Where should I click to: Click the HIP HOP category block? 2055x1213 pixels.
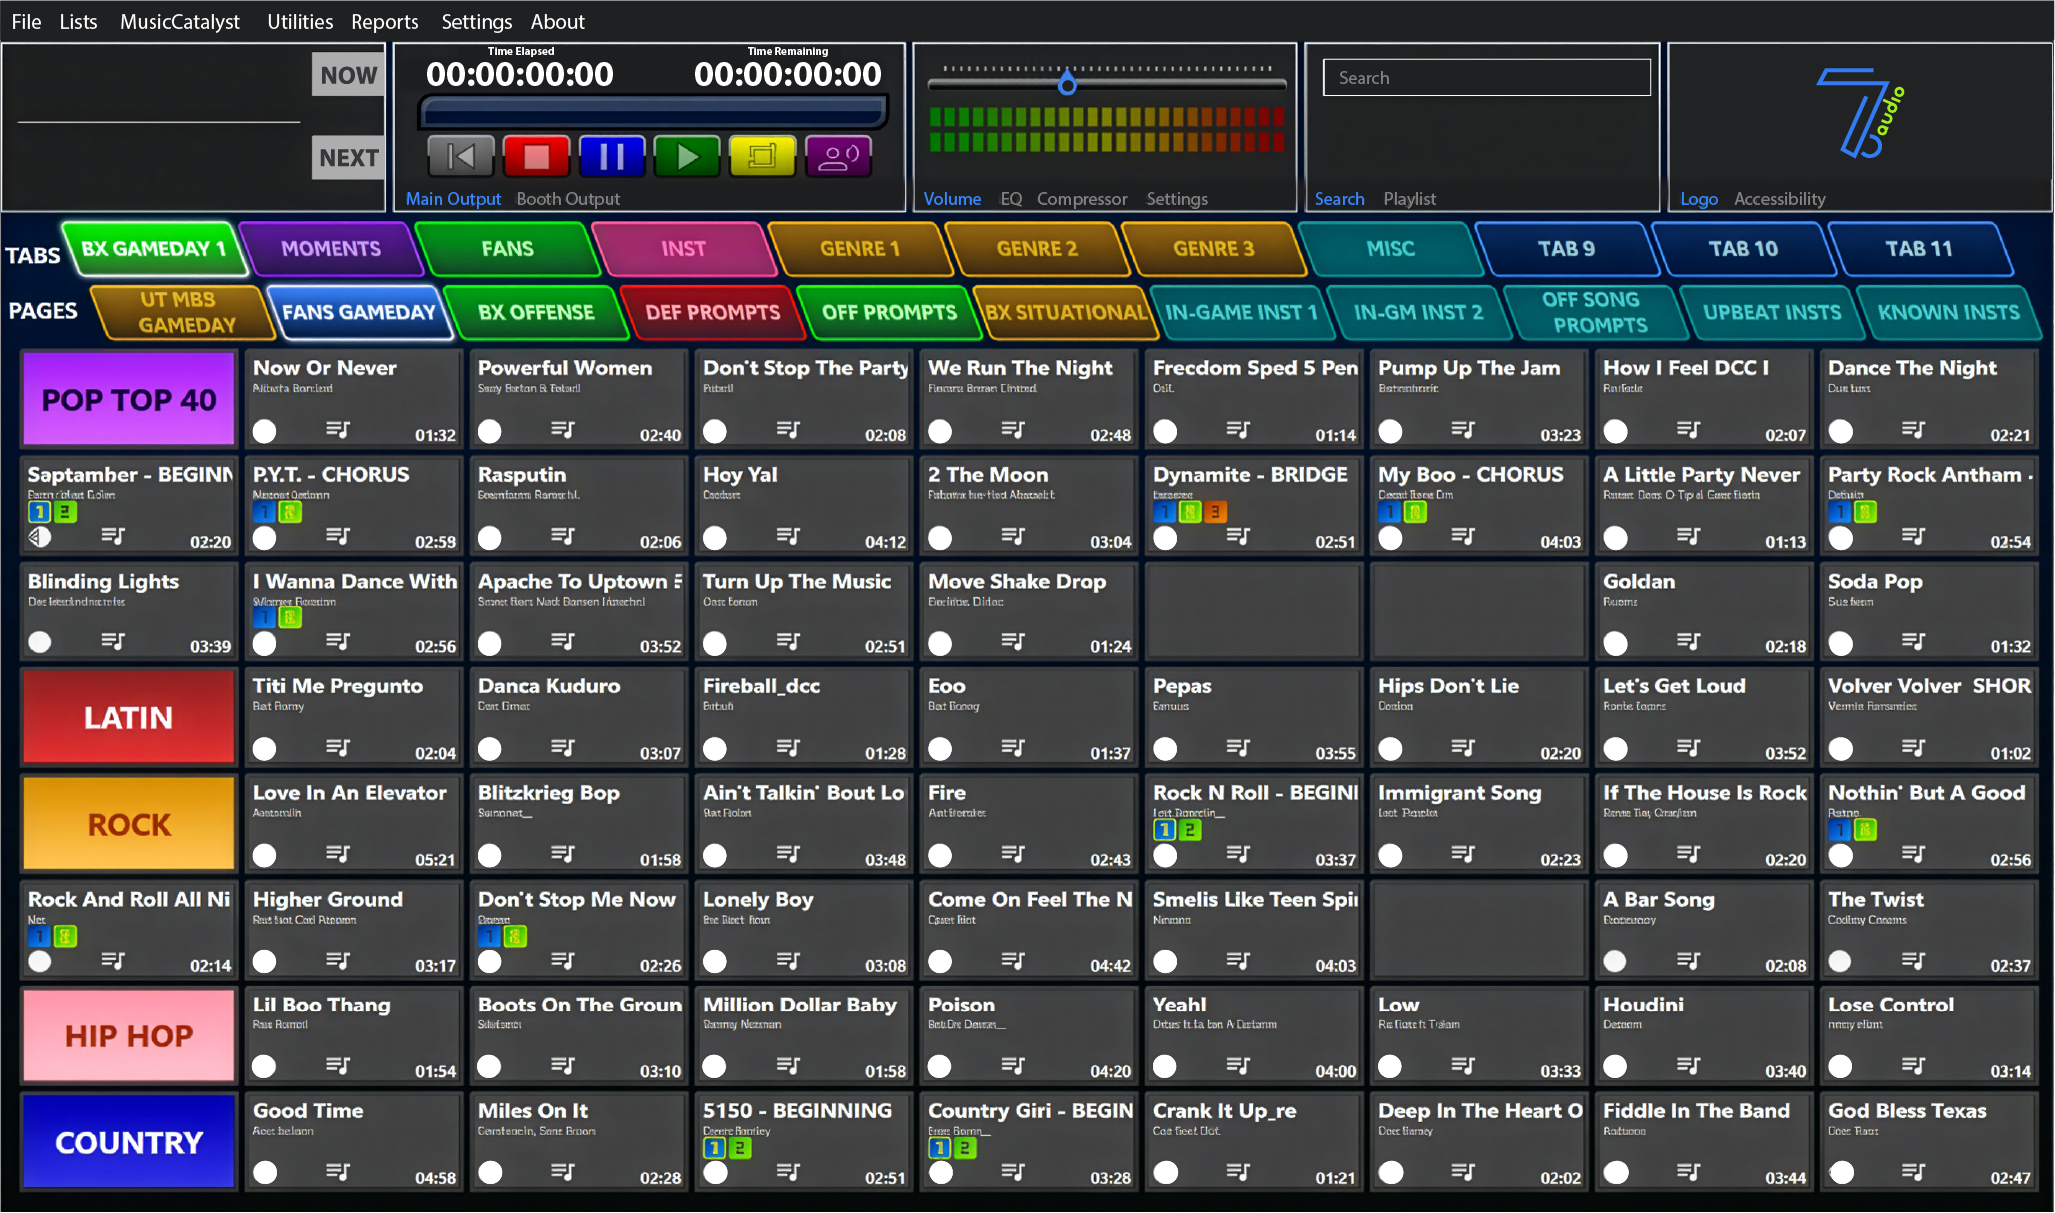[x=129, y=1035]
